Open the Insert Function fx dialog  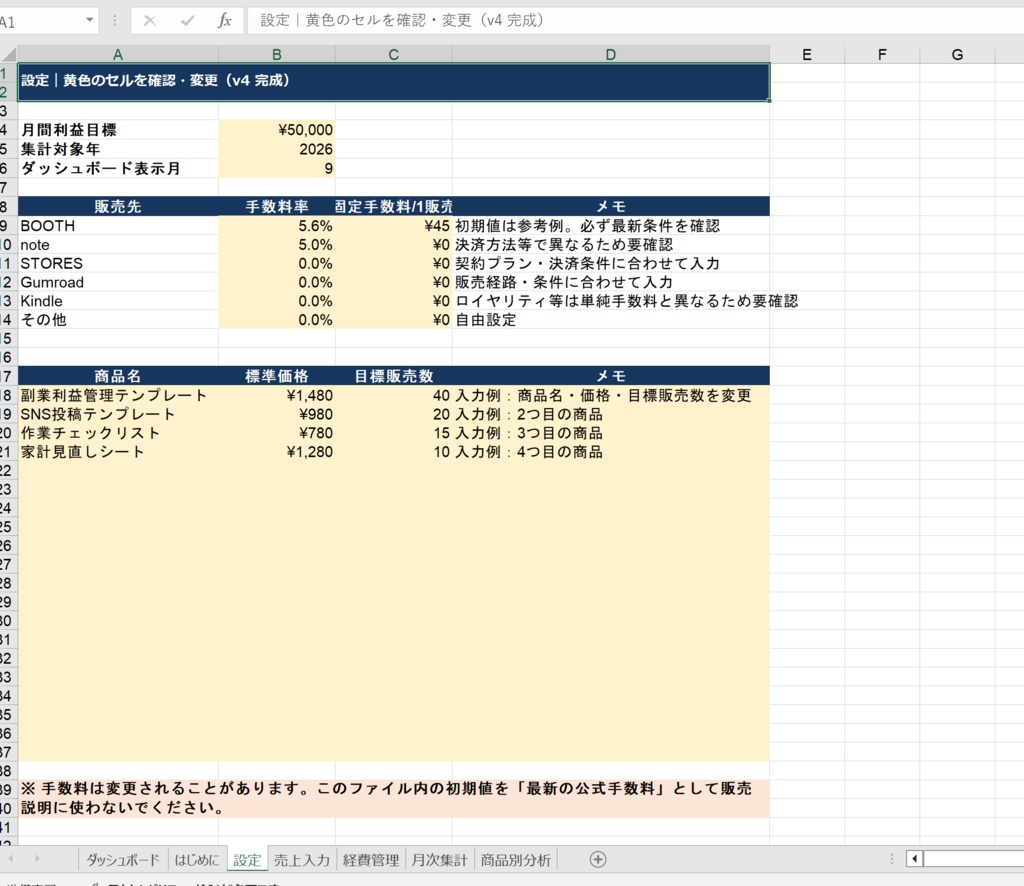pos(225,21)
